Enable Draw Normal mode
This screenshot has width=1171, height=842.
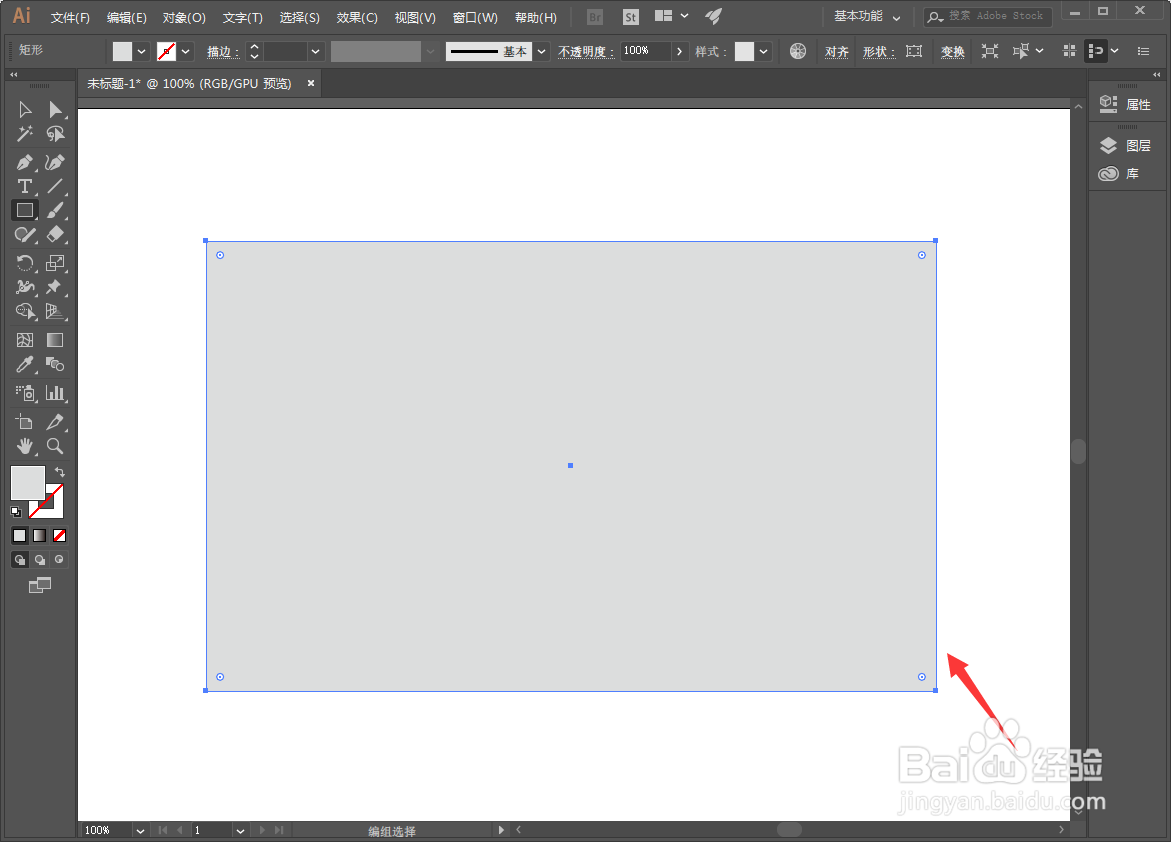(20, 560)
